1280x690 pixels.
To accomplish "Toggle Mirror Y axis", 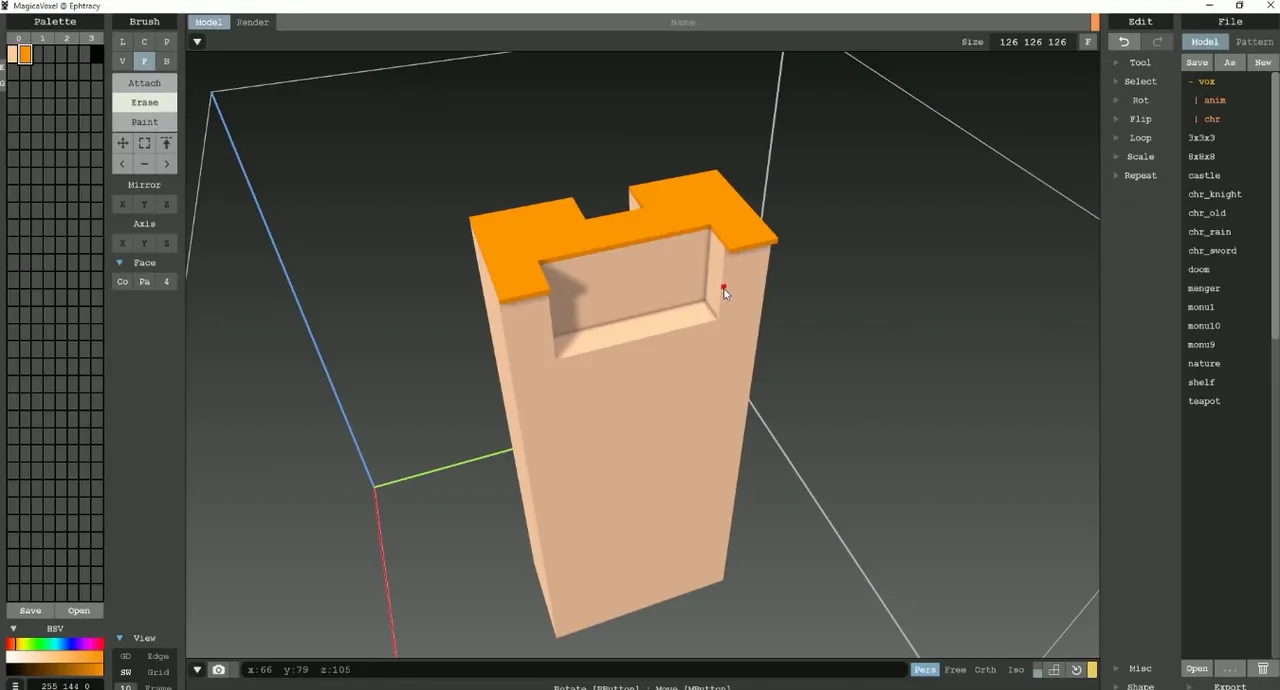I will (x=144, y=204).
